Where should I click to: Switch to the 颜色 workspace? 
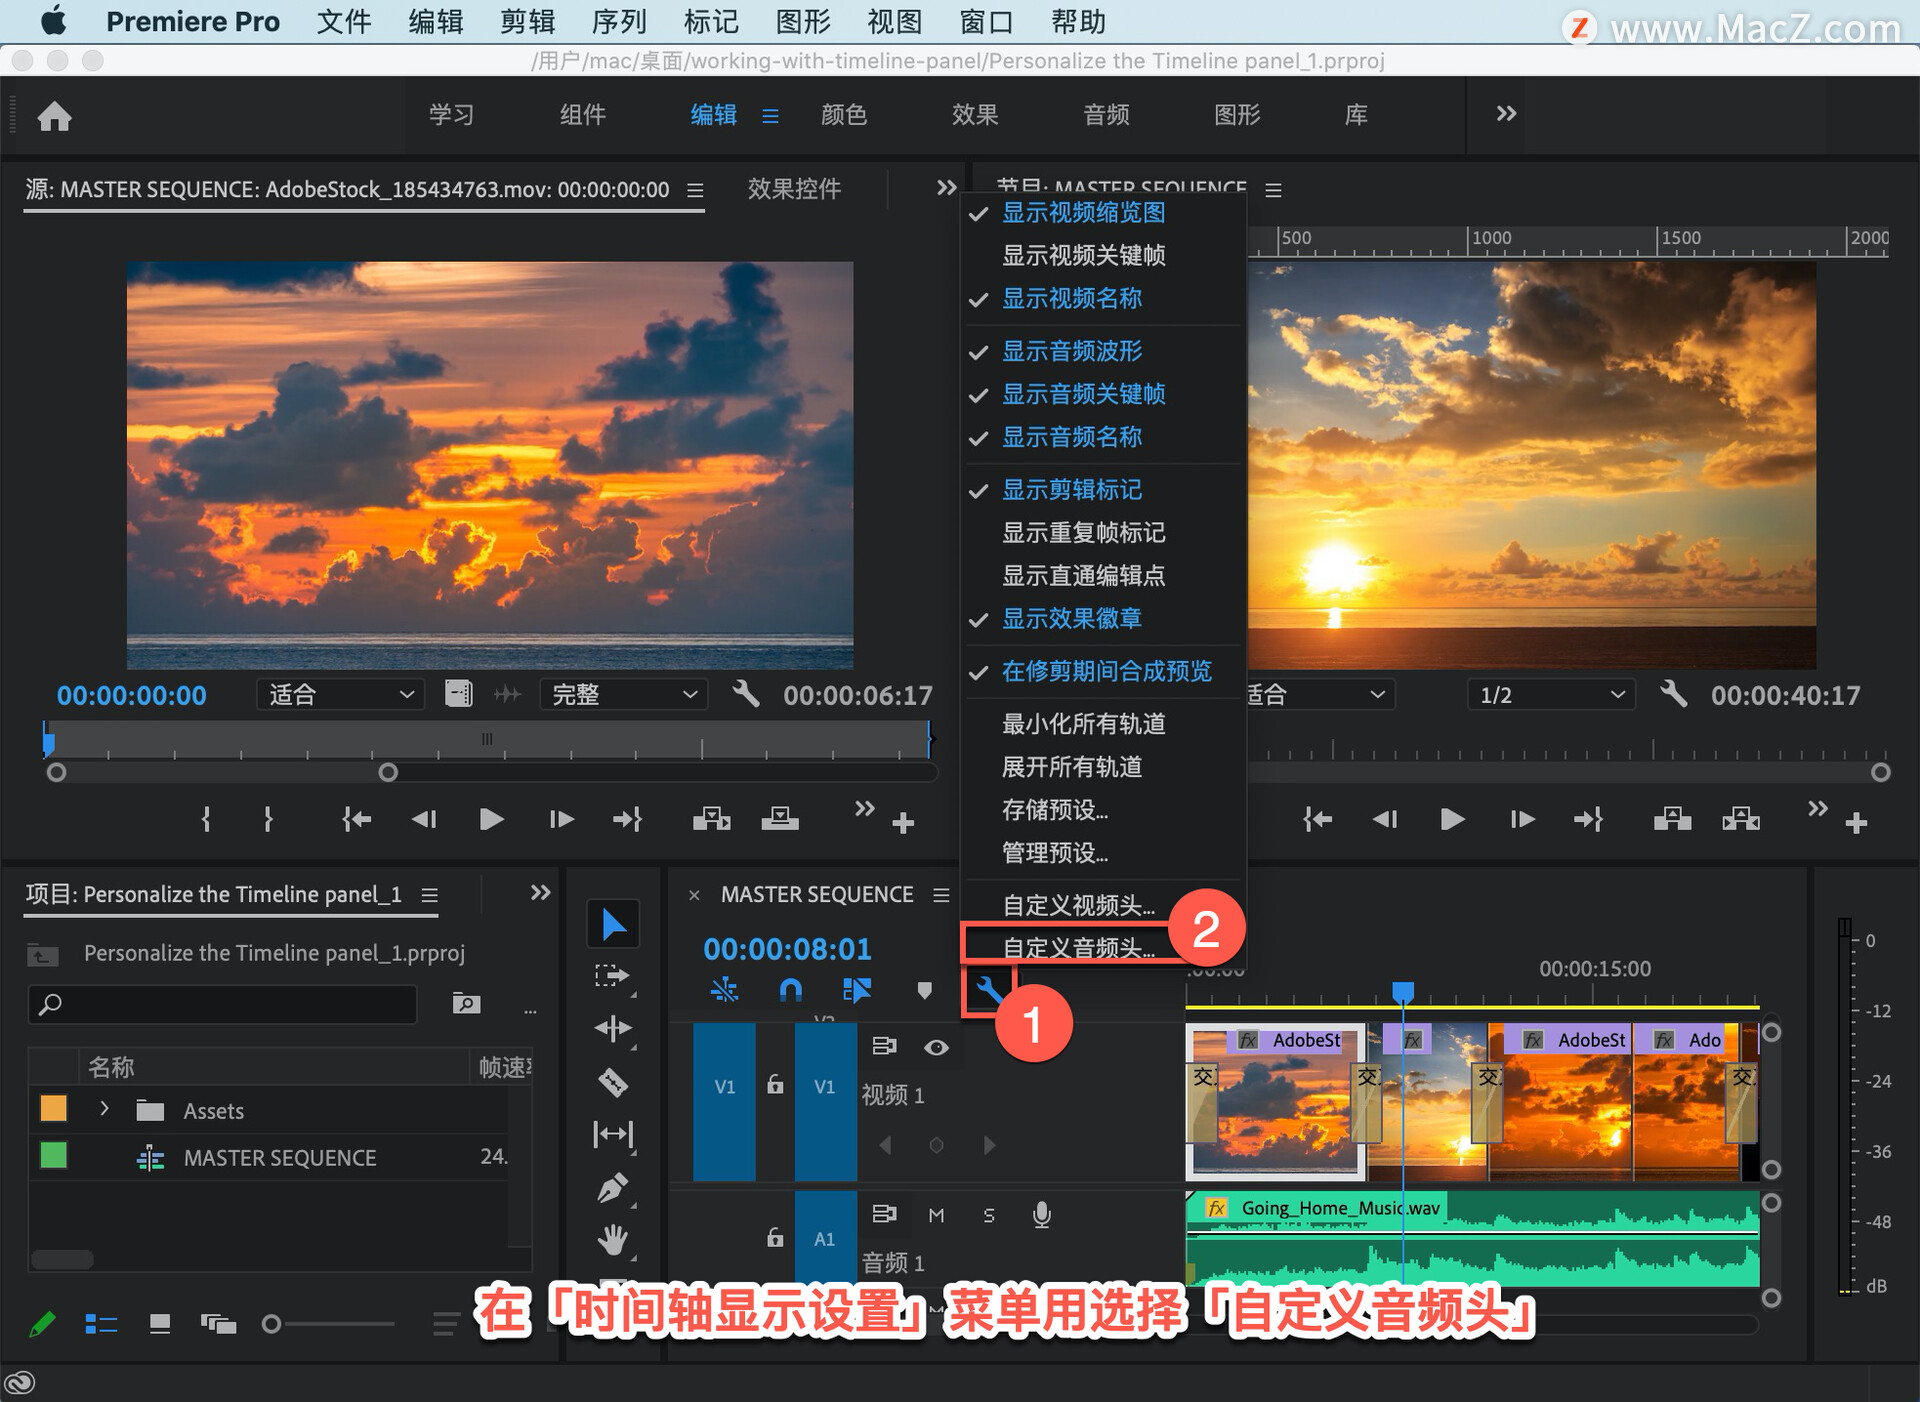point(843,115)
